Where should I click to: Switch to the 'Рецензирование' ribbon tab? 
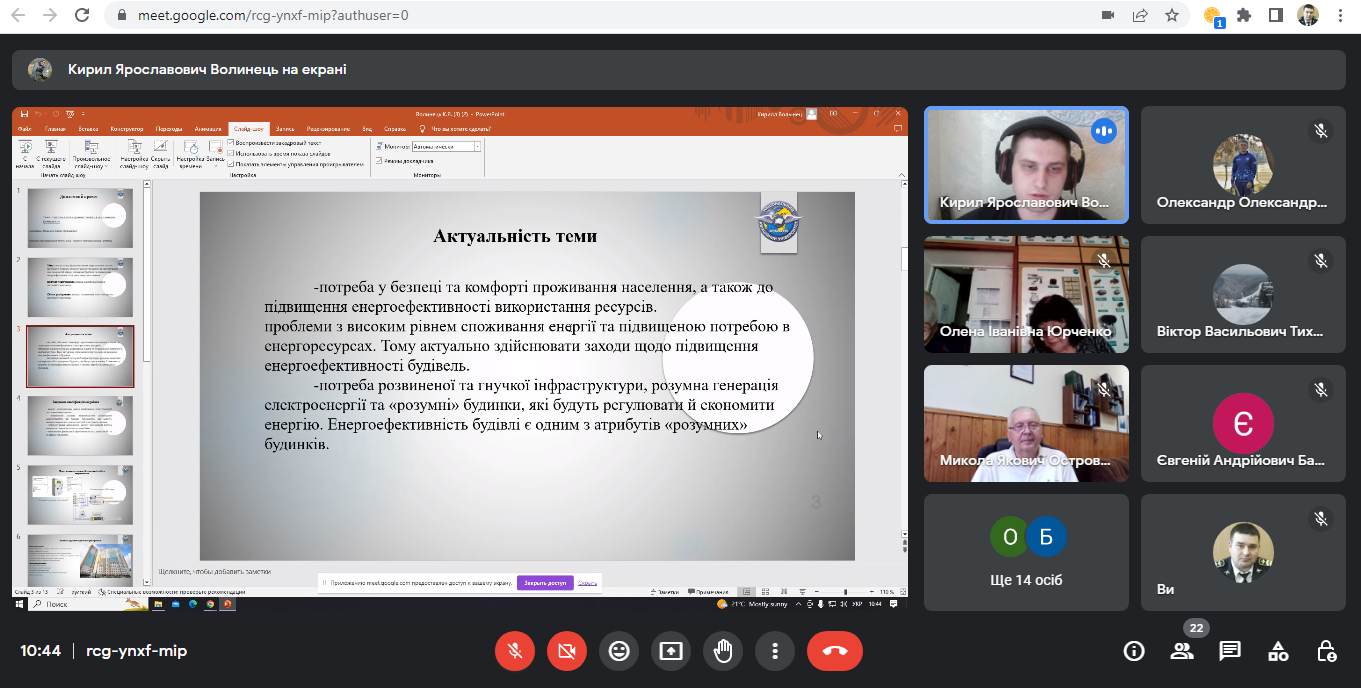(328, 129)
